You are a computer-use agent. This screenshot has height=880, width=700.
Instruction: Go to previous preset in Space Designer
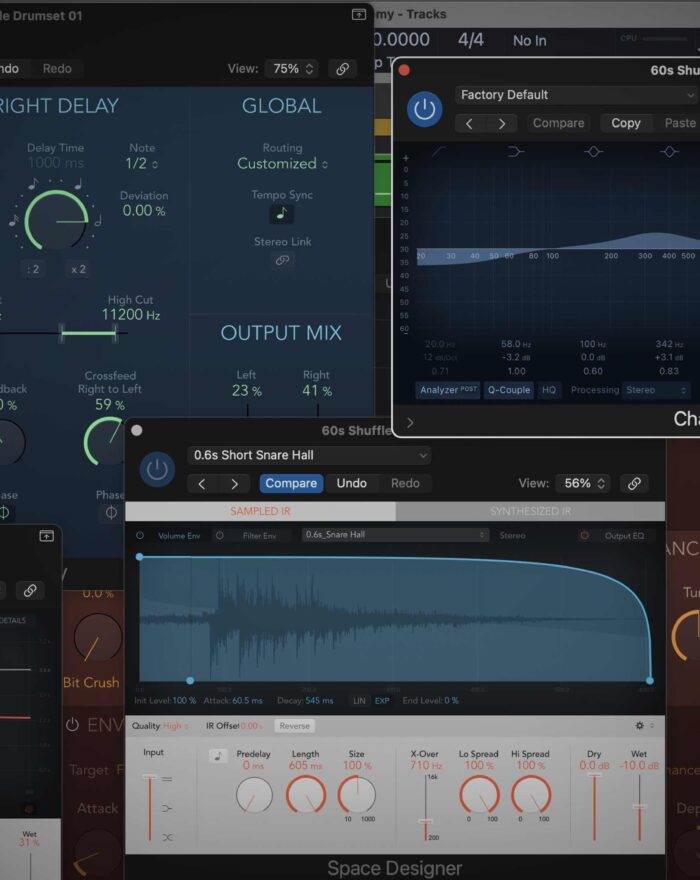202,484
